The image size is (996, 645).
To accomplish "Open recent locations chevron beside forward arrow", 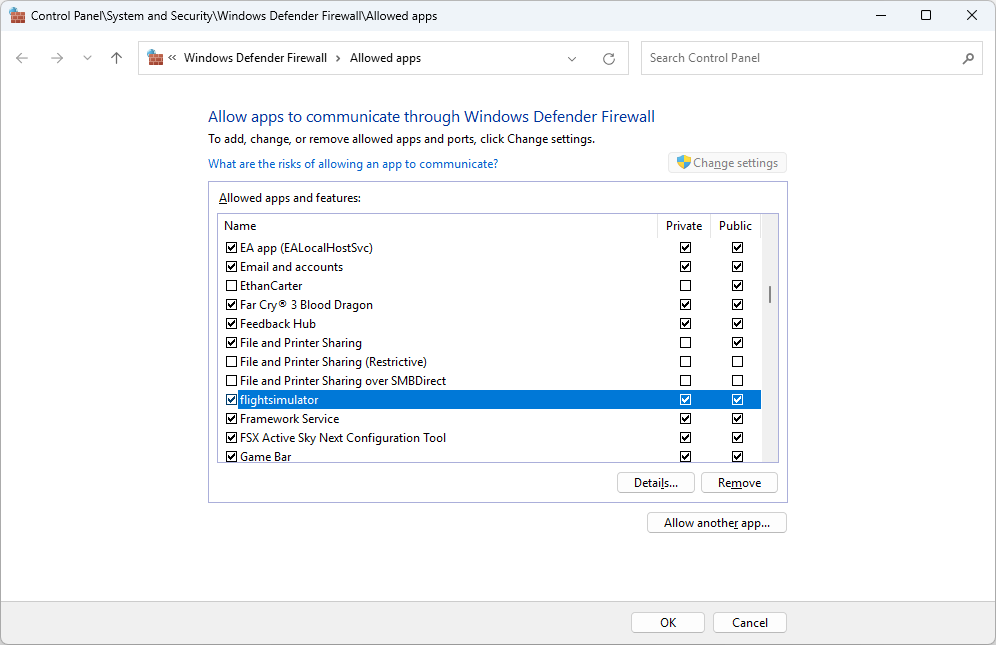I will 87,58.
